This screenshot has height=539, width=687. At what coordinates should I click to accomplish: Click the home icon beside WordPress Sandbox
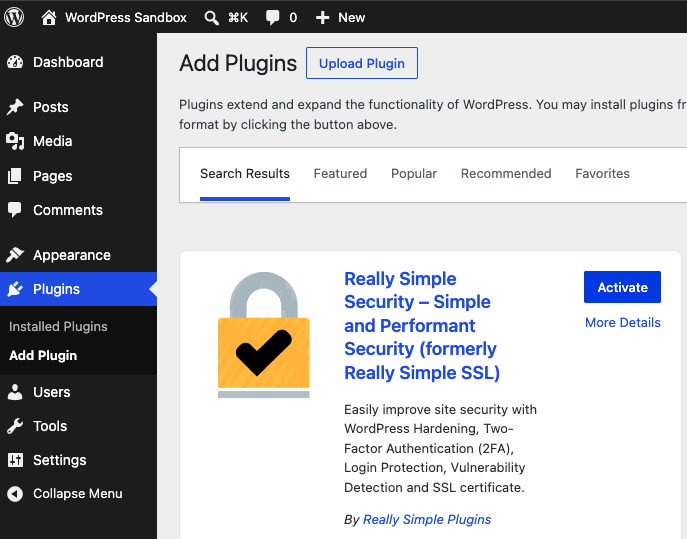(49, 18)
